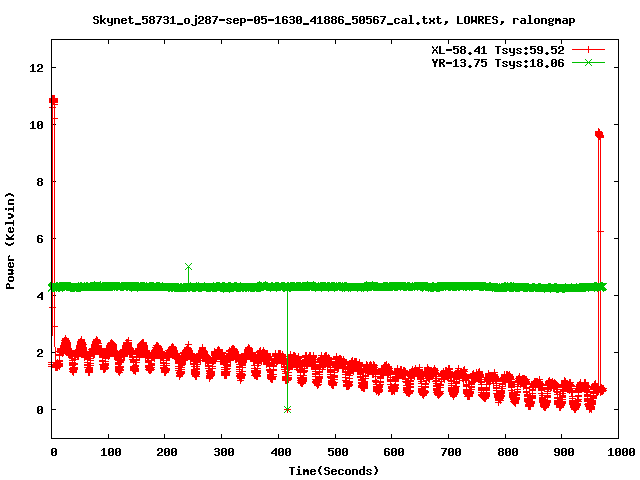Click the x-axis tick label 200
Viewport: 640px width, 480px height.
pos(167,452)
